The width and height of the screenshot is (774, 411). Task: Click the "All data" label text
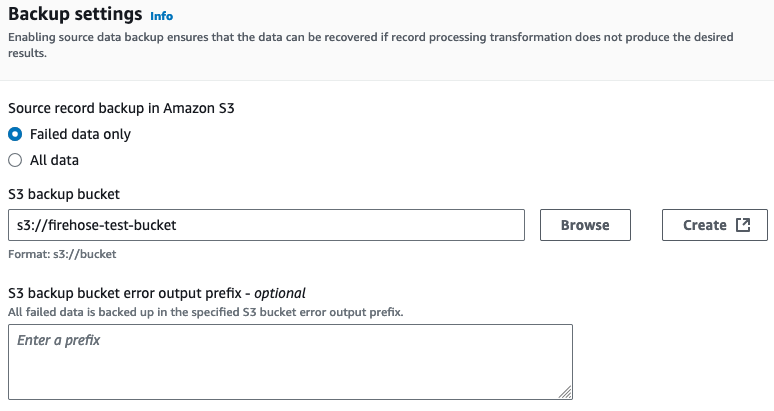coord(54,160)
